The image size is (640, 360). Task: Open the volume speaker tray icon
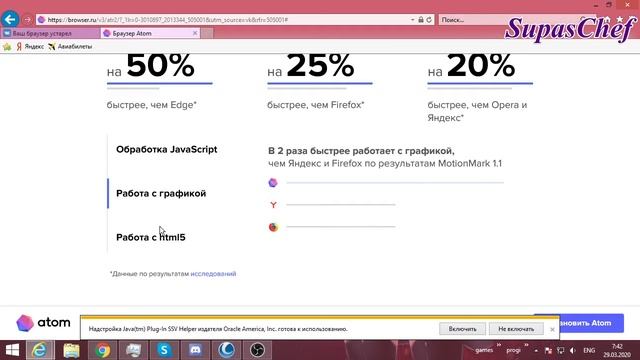(573, 351)
